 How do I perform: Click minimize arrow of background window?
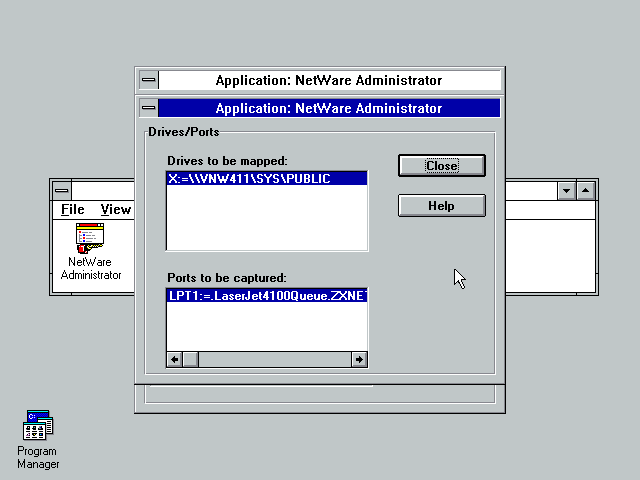(x=567, y=191)
